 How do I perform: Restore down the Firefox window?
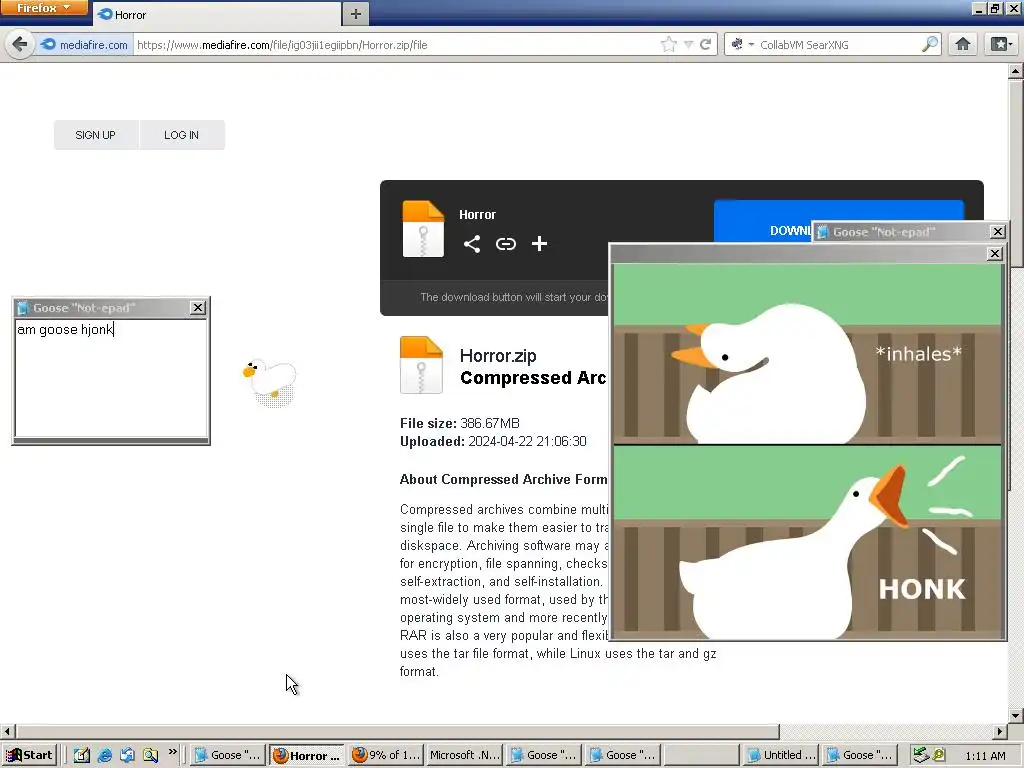[x=995, y=8]
